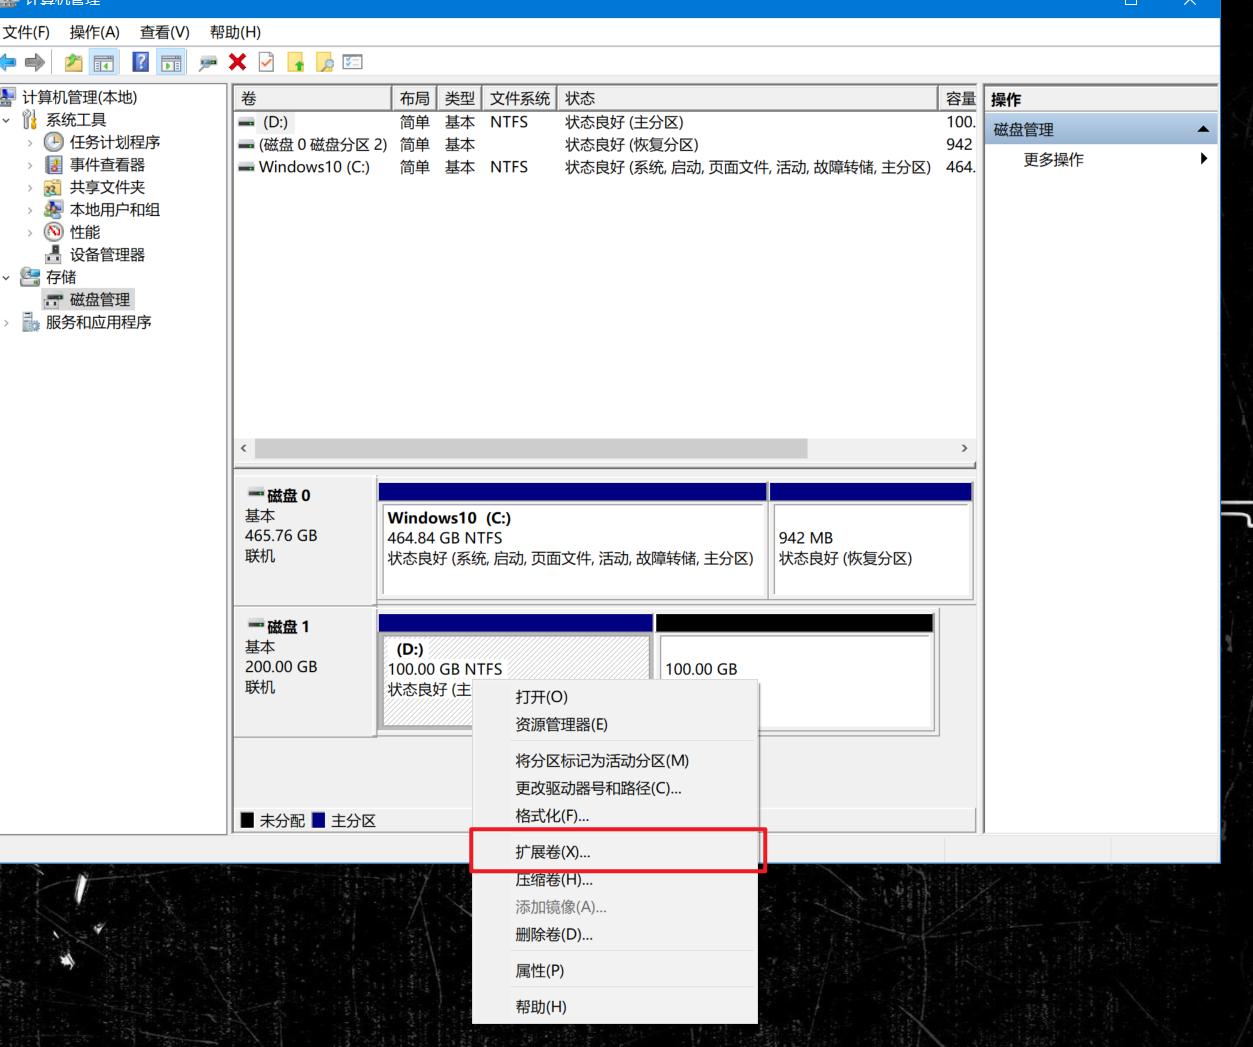Toggle the Show/Hide Console Tree icon
Image resolution: width=1253 pixels, height=1047 pixels.
pos(104,63)
